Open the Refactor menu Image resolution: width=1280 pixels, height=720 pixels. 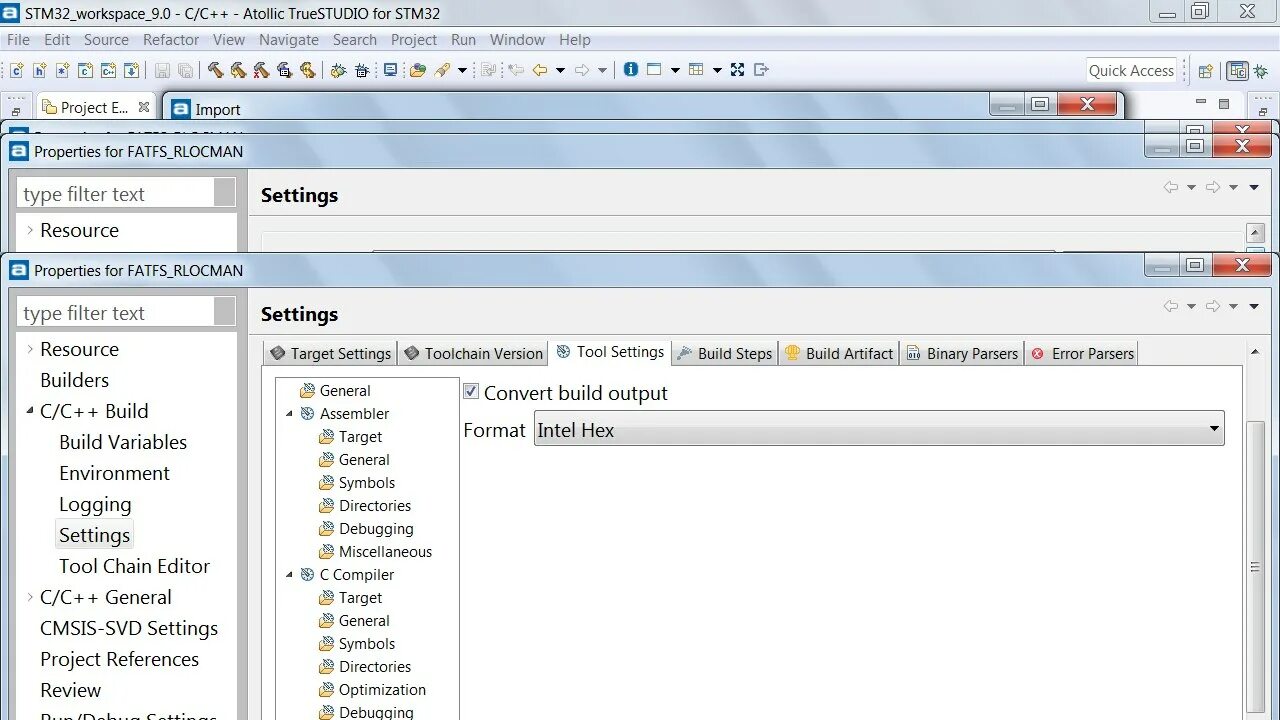[x=171, y=40]
